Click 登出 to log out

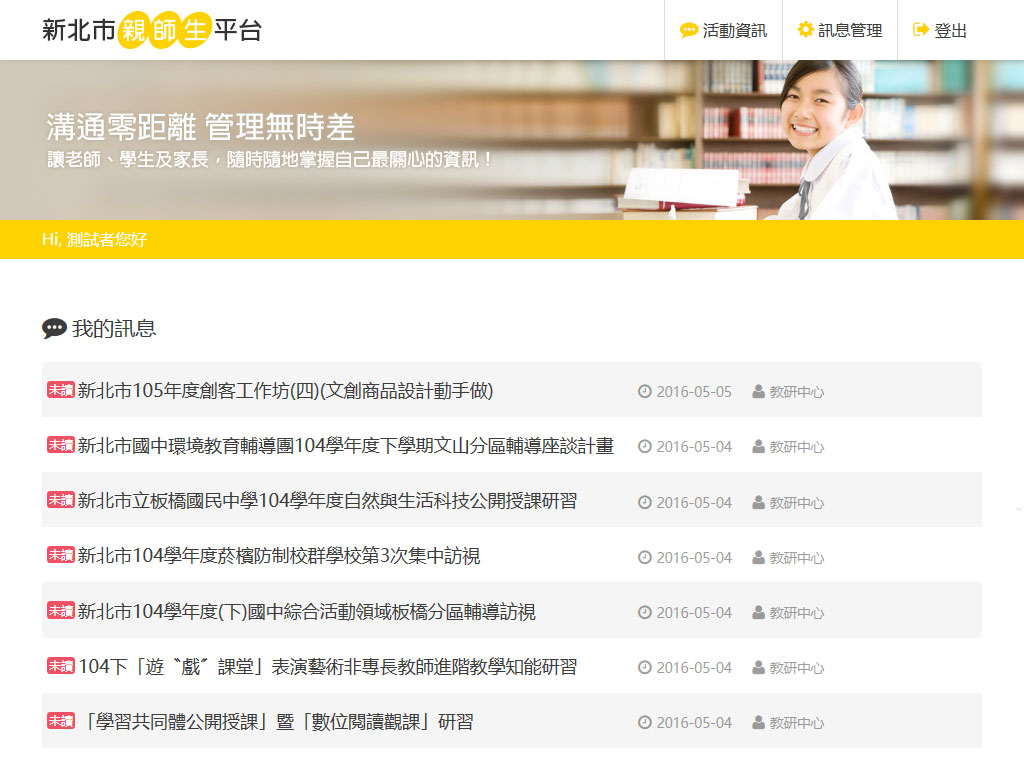coord(939,30)
